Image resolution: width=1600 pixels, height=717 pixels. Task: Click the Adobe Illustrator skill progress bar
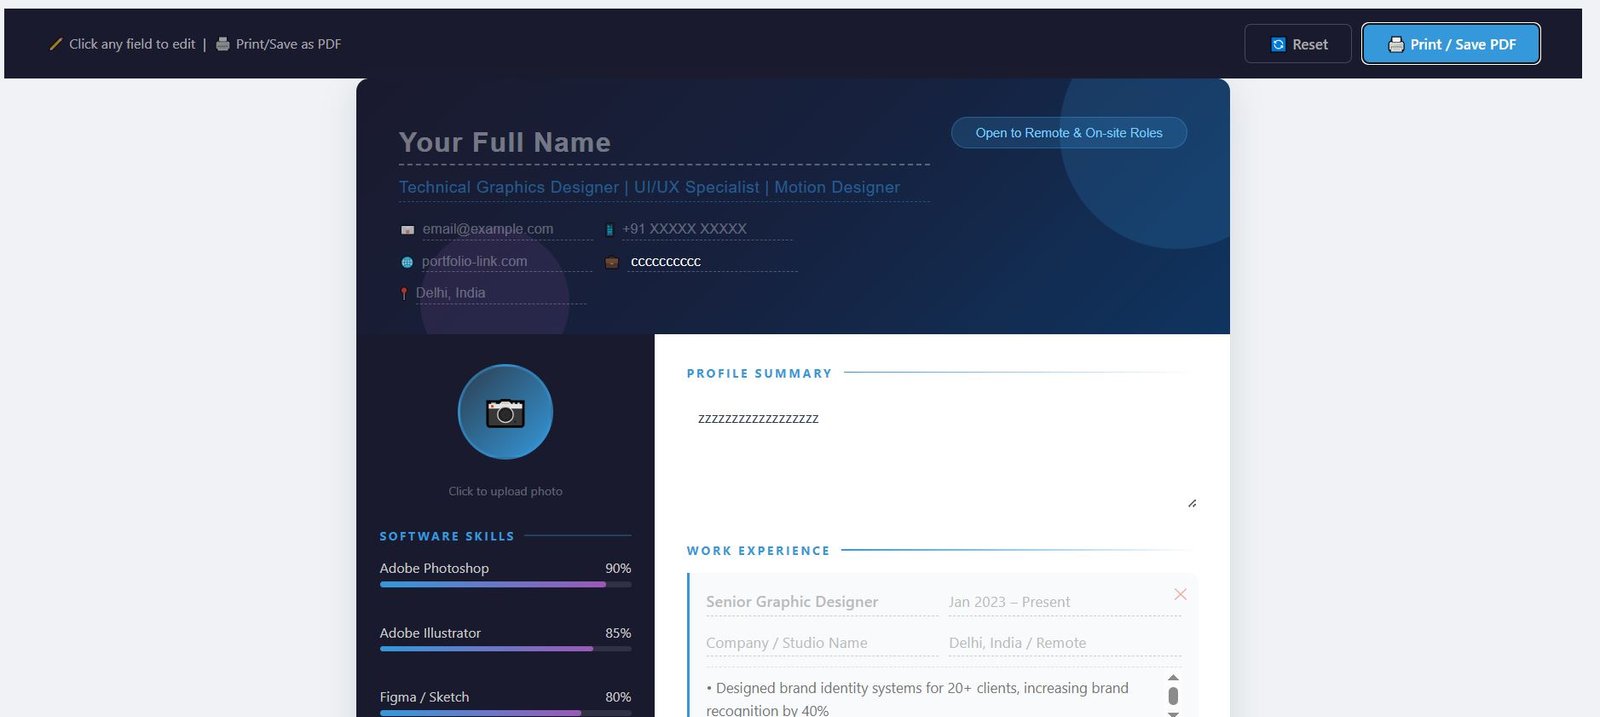[x=505, y=649]
